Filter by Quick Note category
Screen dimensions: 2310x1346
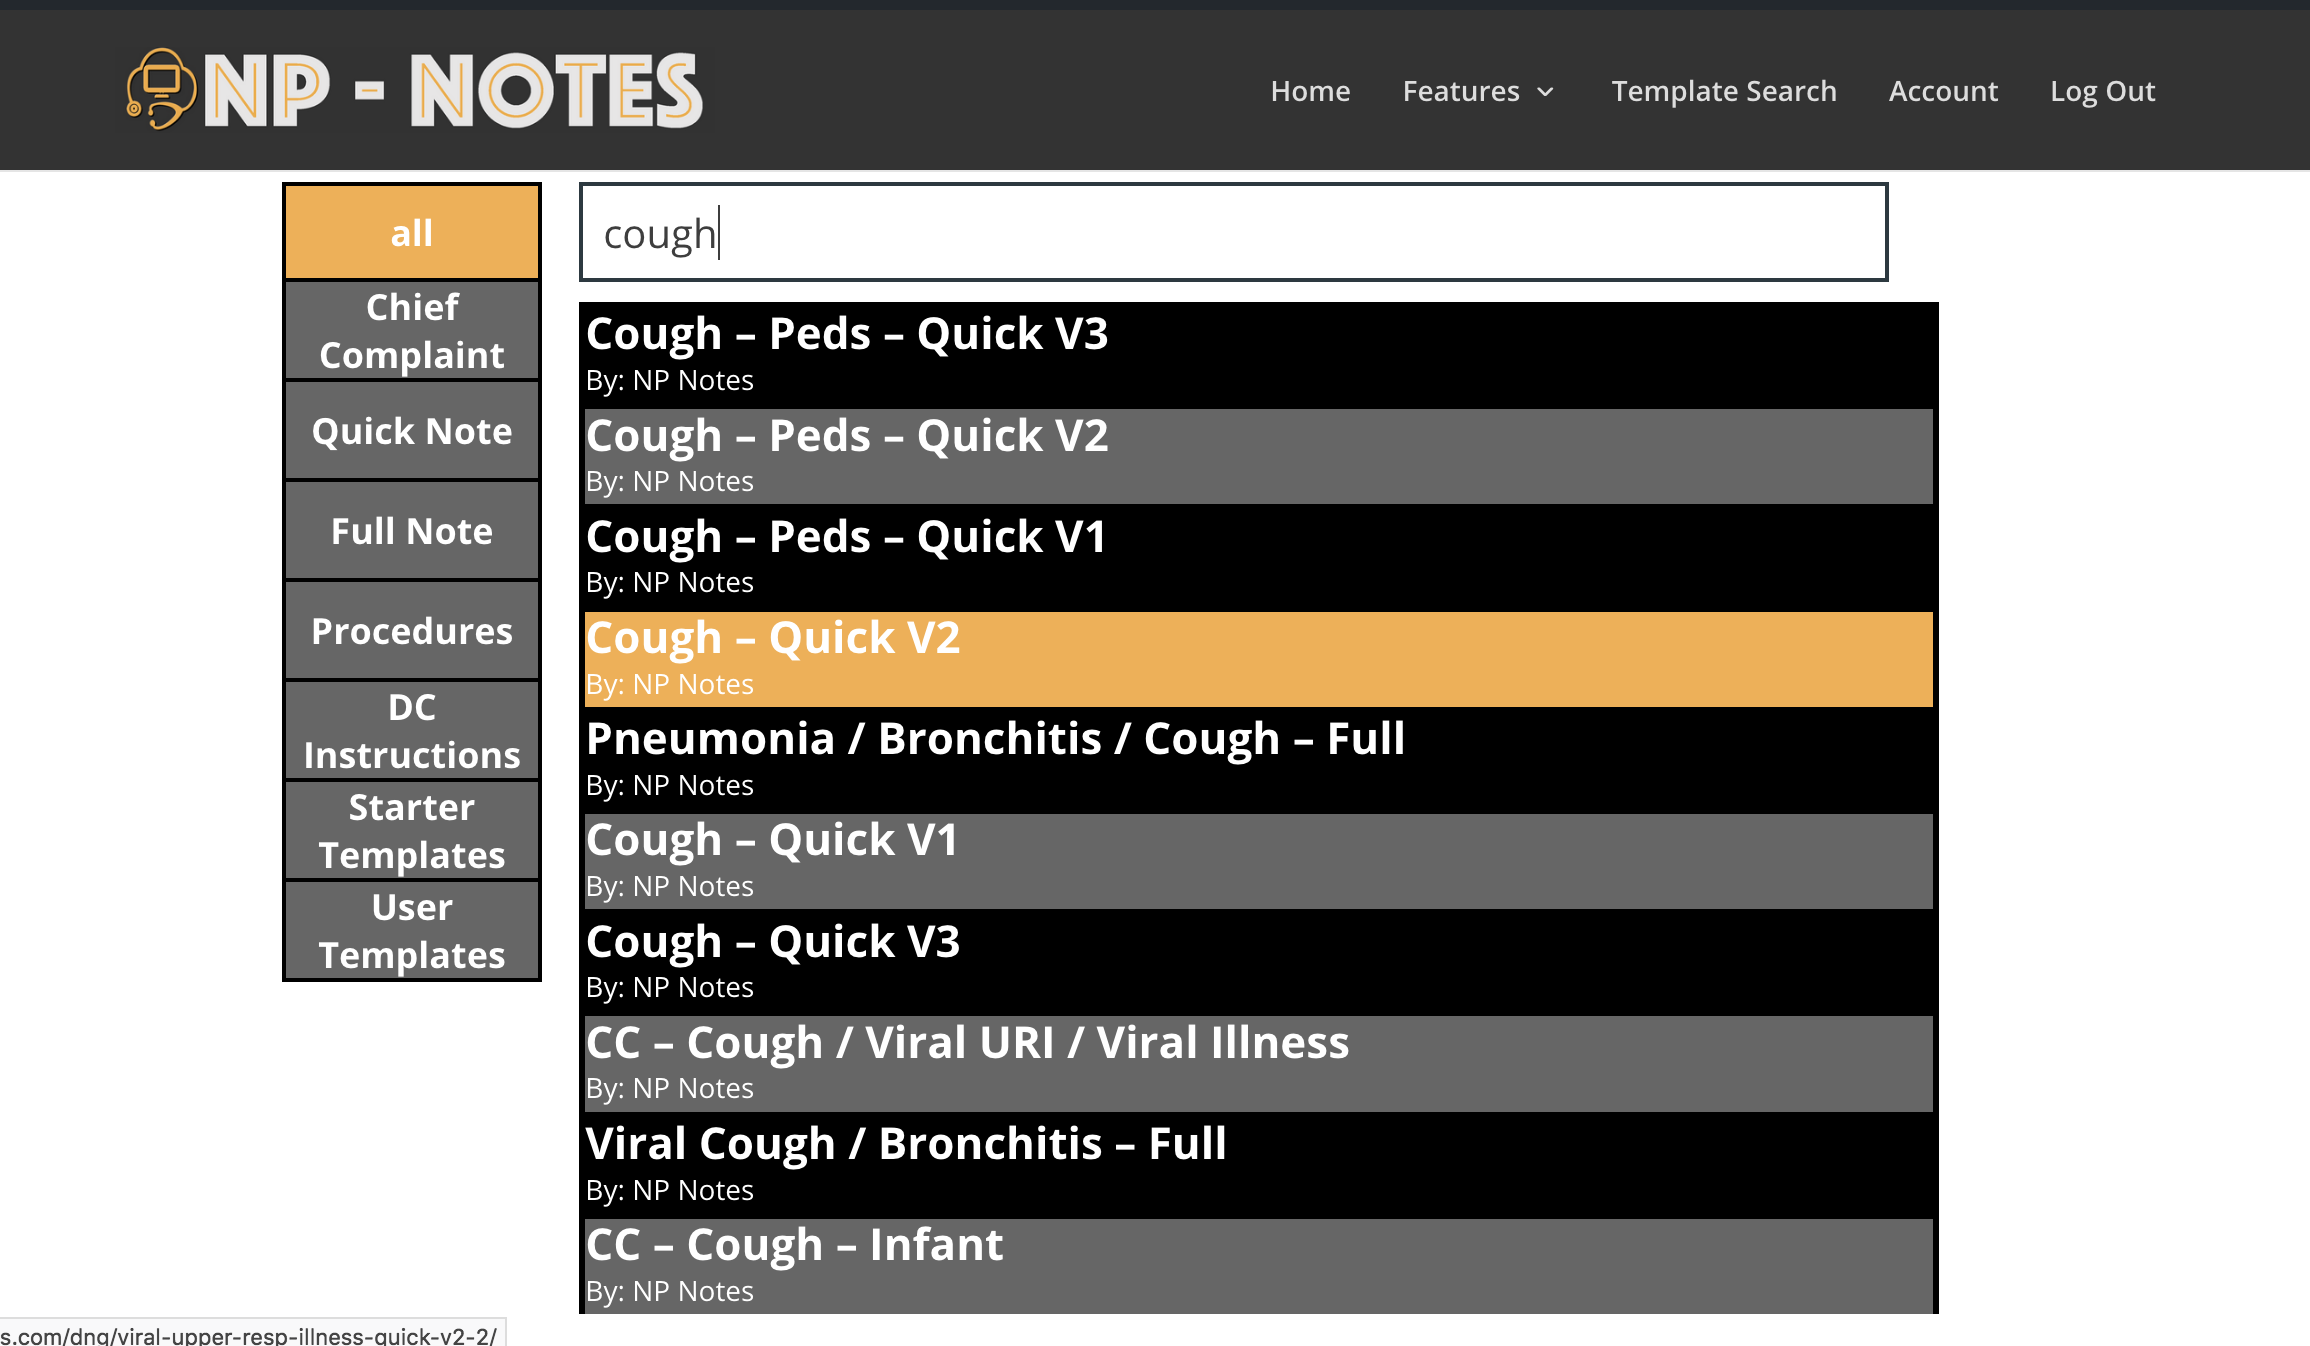[412, 431]
